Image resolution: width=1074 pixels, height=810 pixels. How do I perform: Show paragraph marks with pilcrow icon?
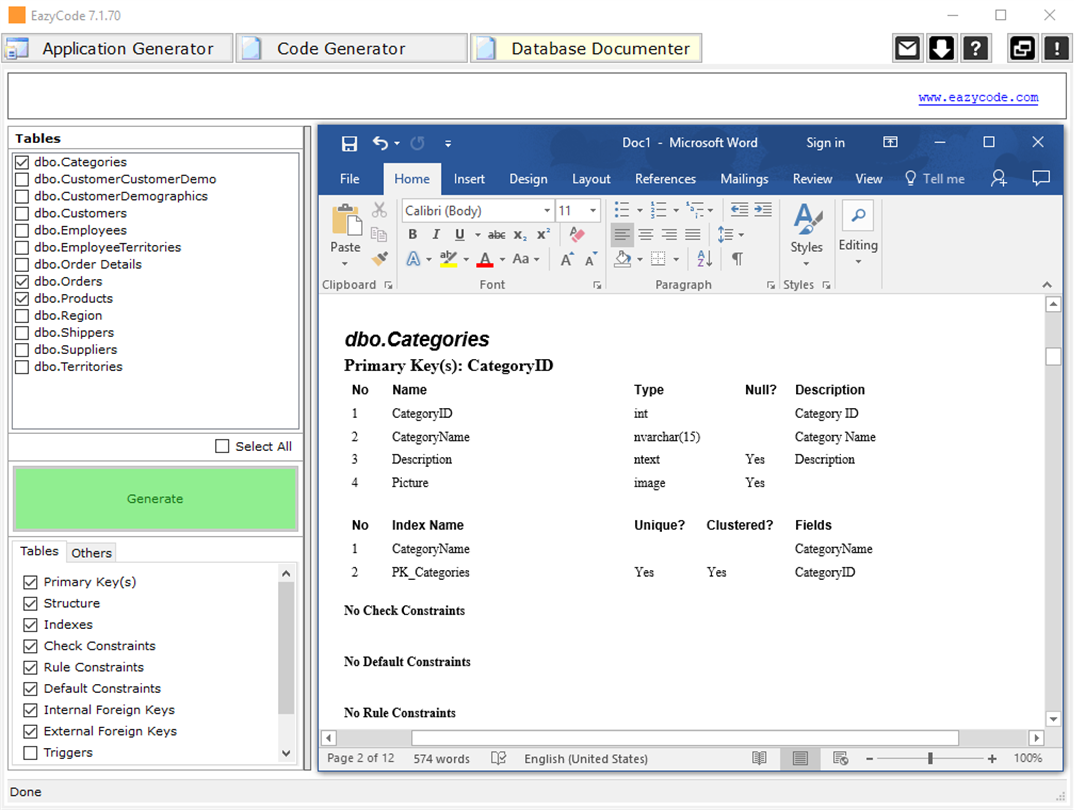(x=737, y=259)
